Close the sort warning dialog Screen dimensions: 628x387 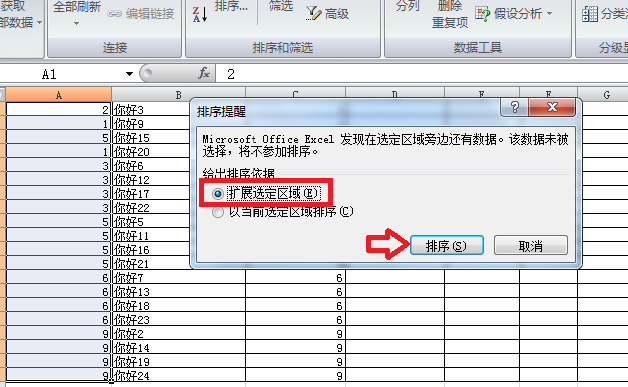[x=552, y=107]
